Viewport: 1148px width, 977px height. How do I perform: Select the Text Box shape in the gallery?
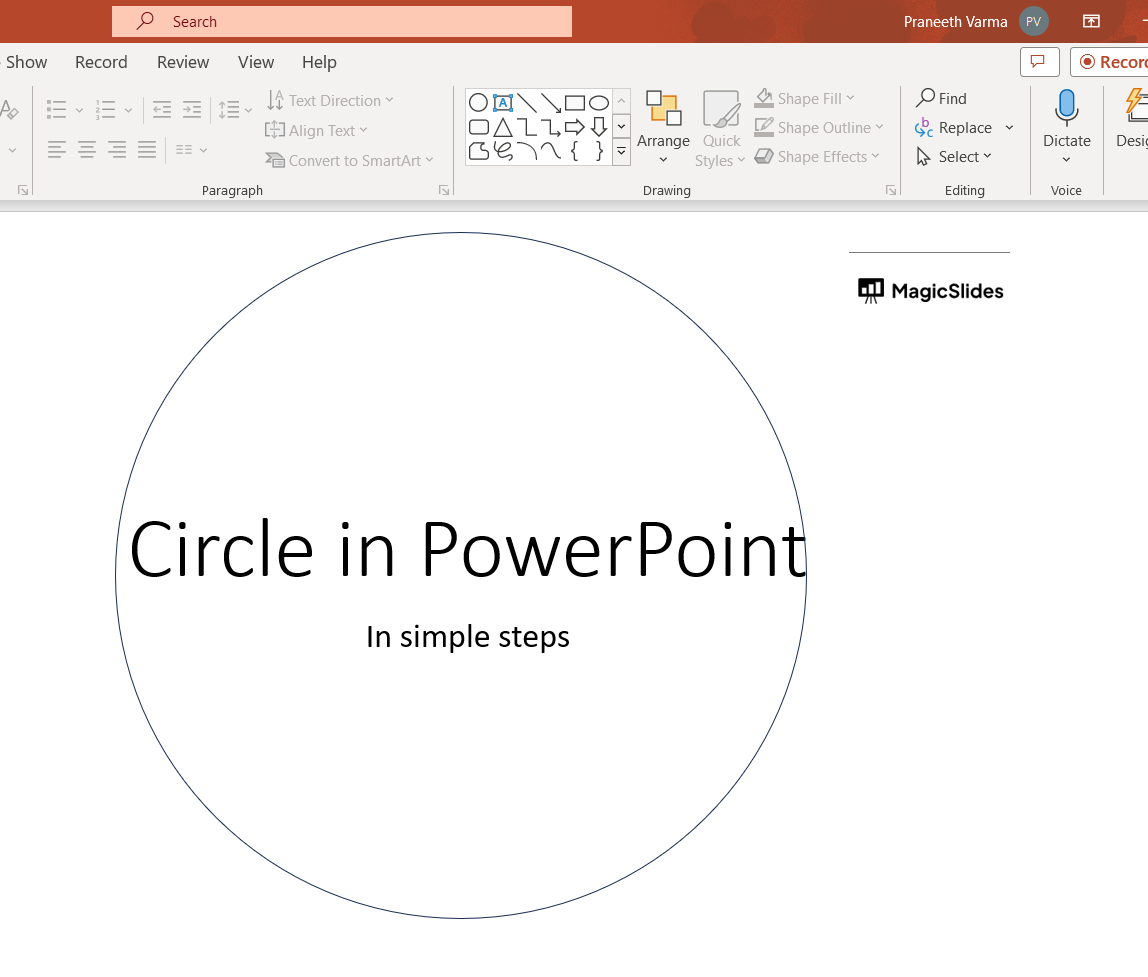[x=503, y=102]
